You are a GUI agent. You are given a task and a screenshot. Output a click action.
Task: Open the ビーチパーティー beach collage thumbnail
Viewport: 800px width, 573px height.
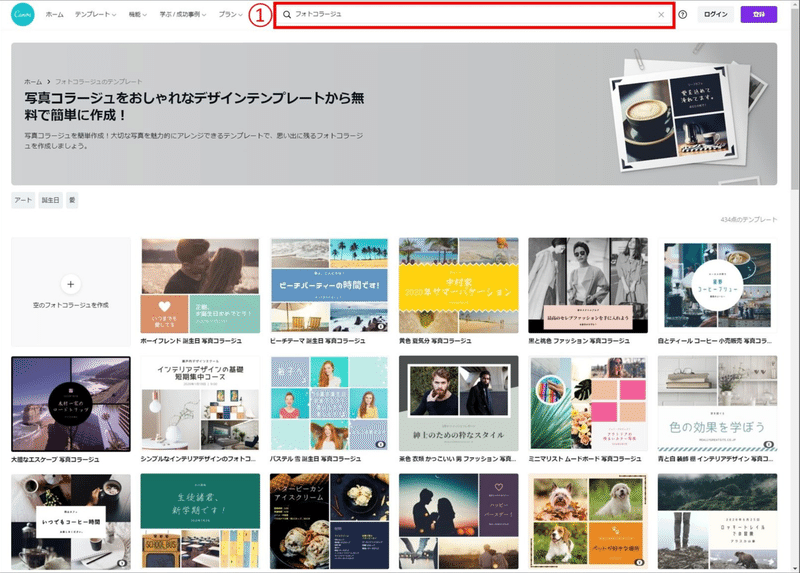[329, 286]
